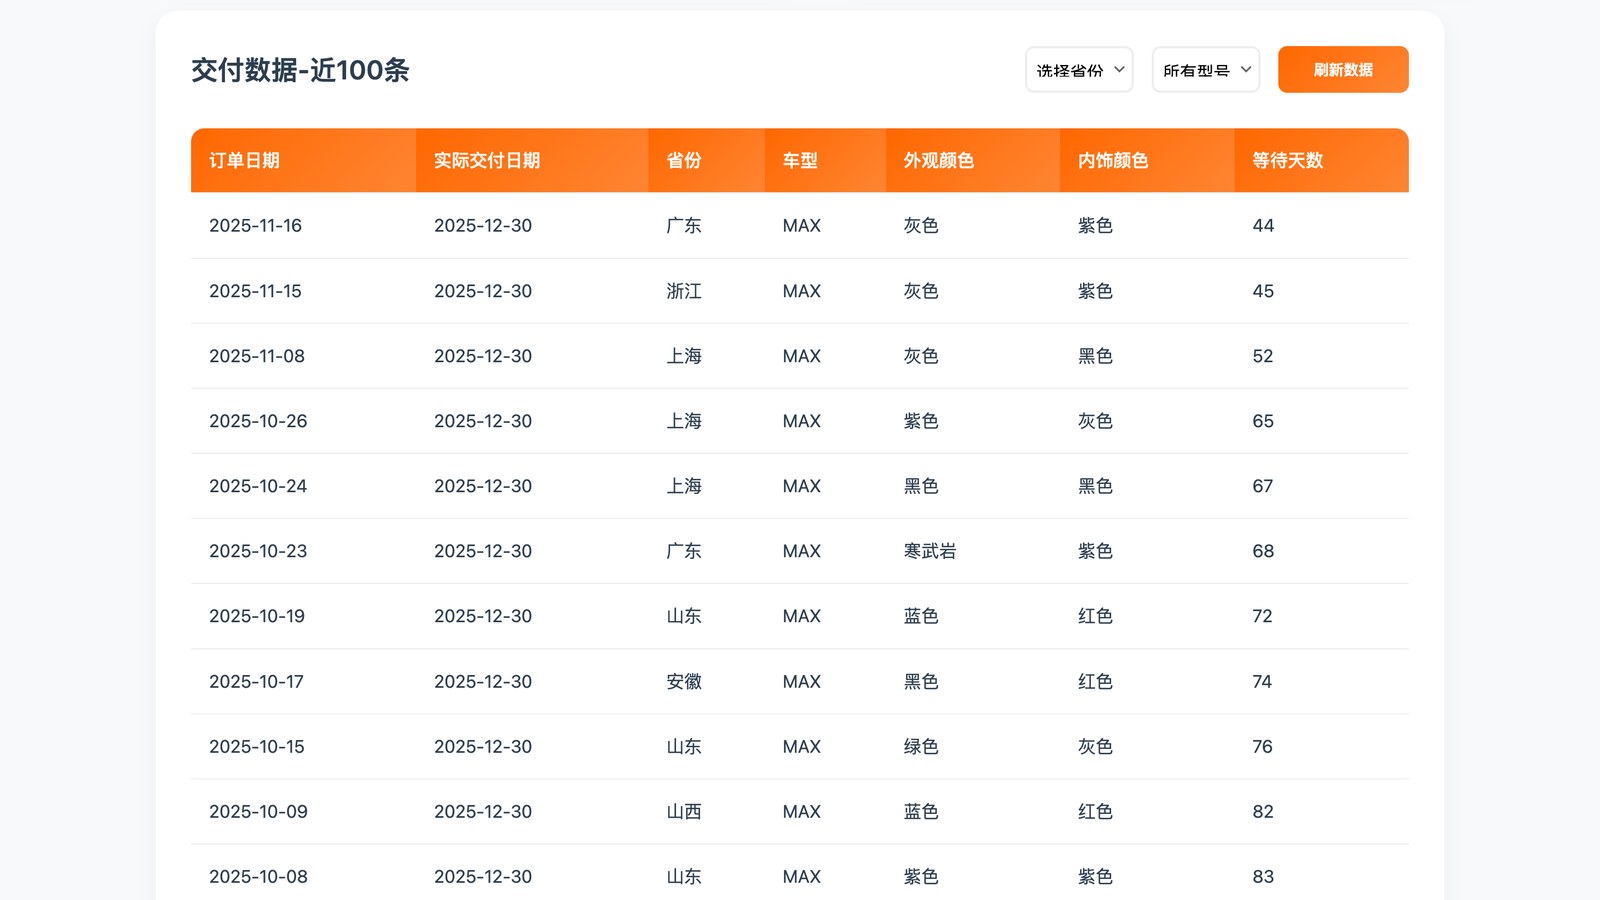Click waiting days value 44
1600x900 pixels.
tap(1263, 226)
